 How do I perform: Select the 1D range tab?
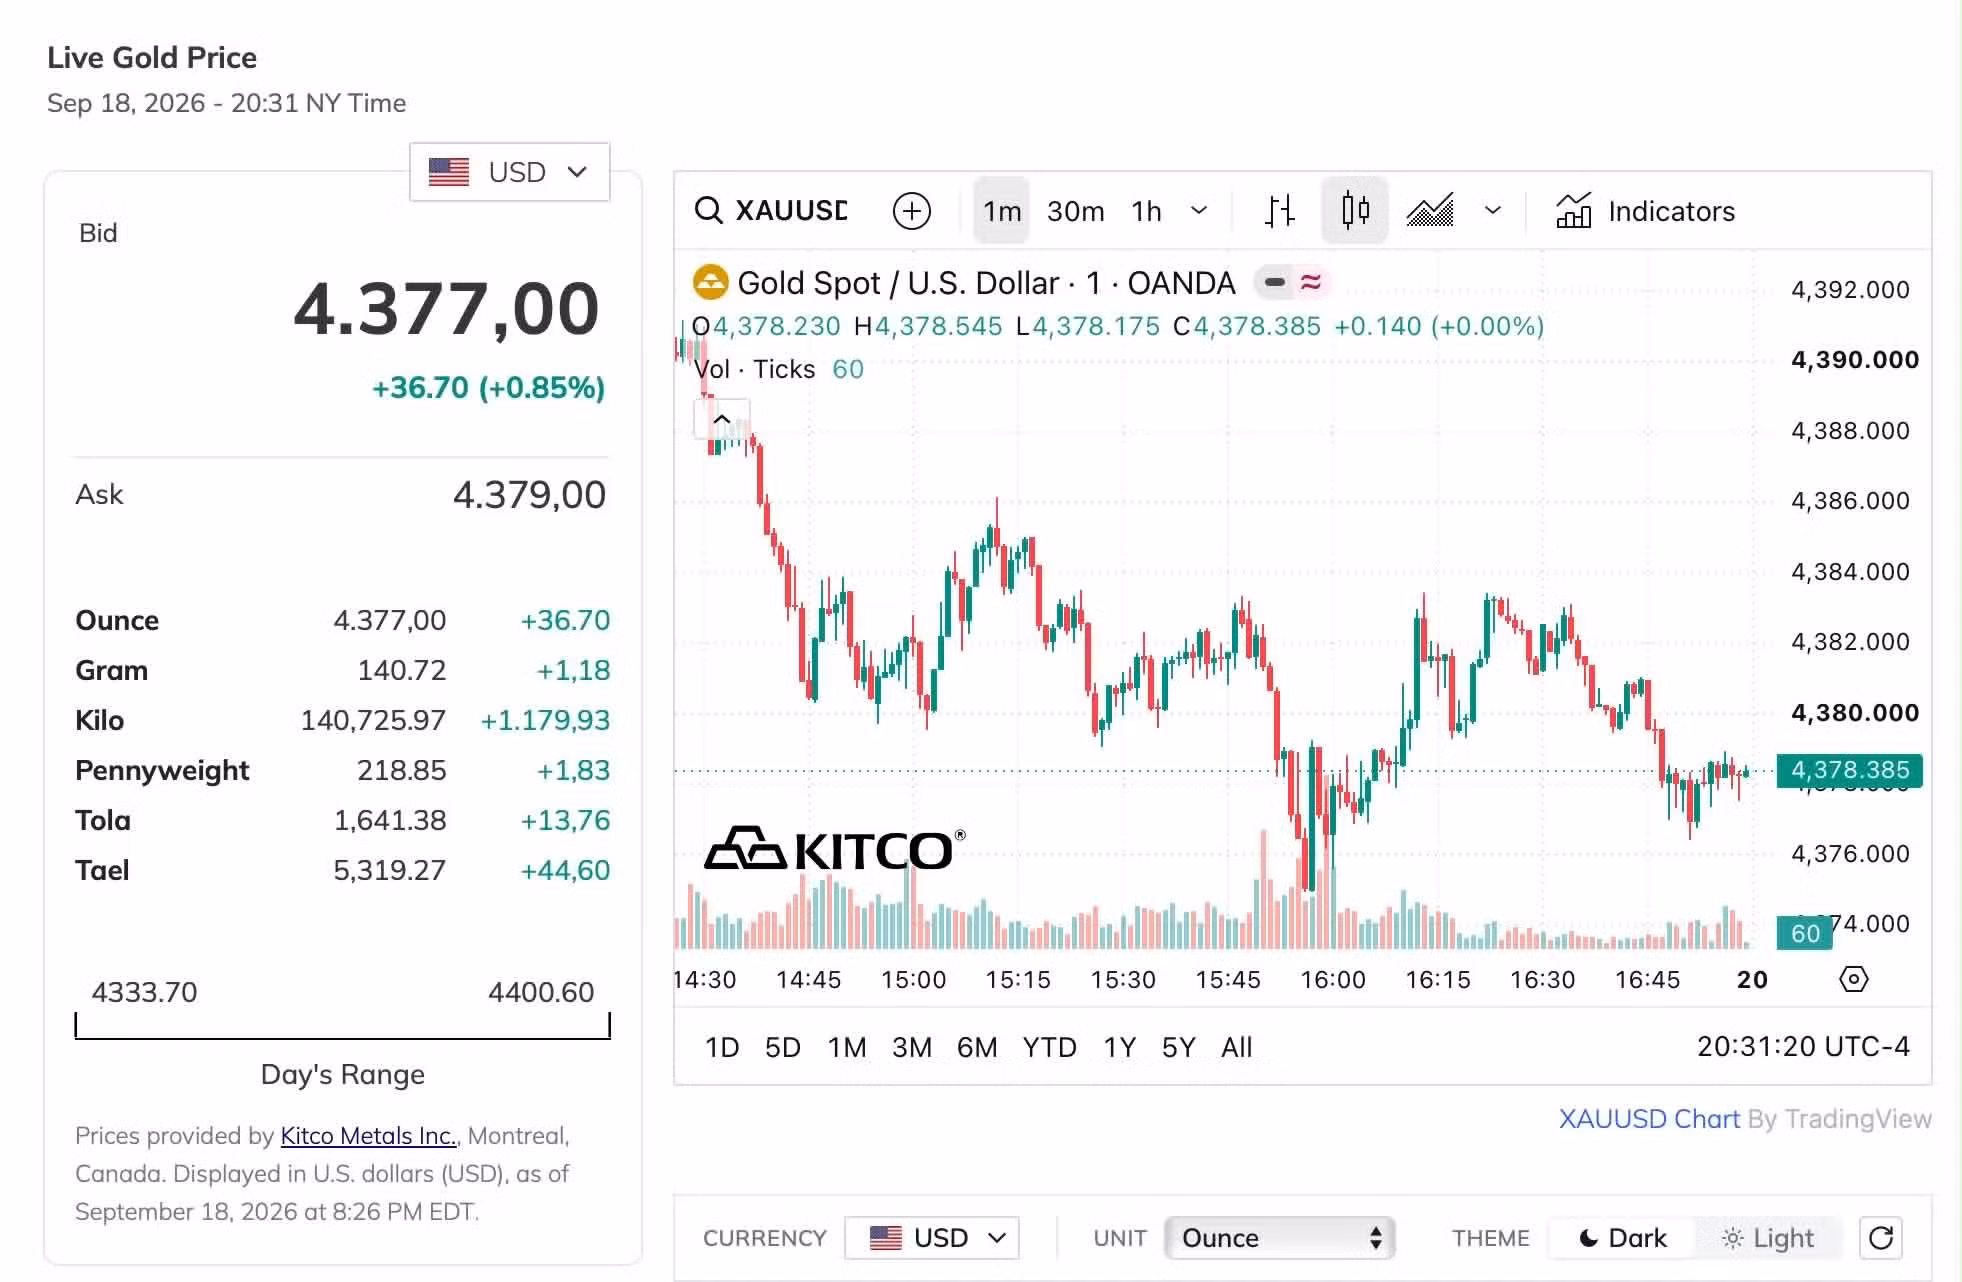tap(722, 1047)
